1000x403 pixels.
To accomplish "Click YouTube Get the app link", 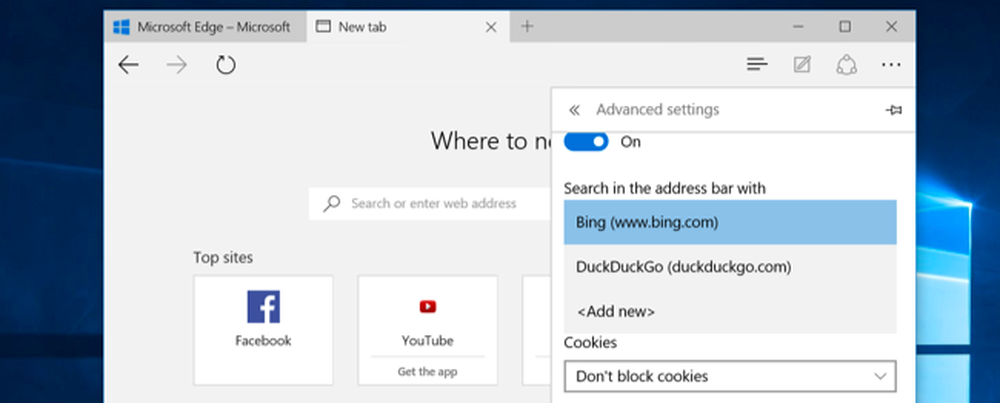I will pos(427,372).
